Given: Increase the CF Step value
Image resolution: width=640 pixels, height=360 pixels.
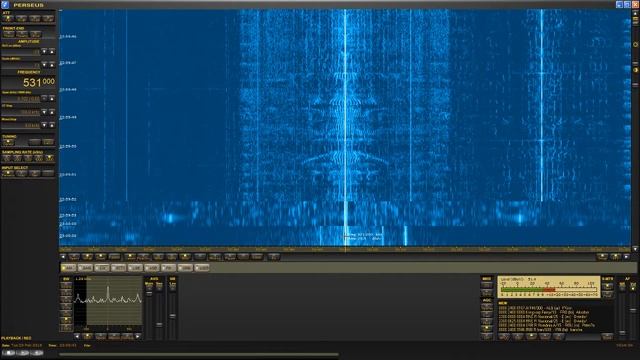Looking at the screenshot, I should click(51, 111).
